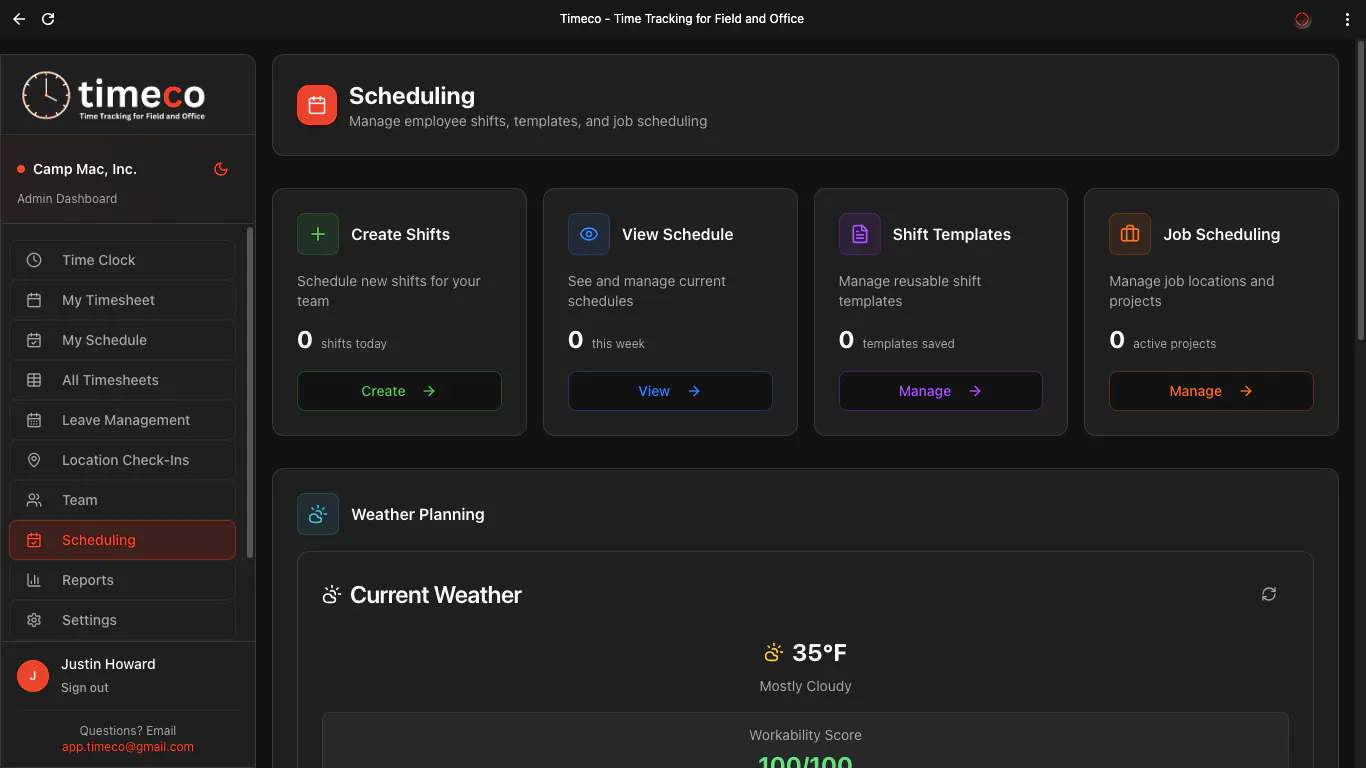Image resolution: width=1366 pixels, height=768 pixels.
Task: Open My Timesheet page
Action: pos(122,300)
